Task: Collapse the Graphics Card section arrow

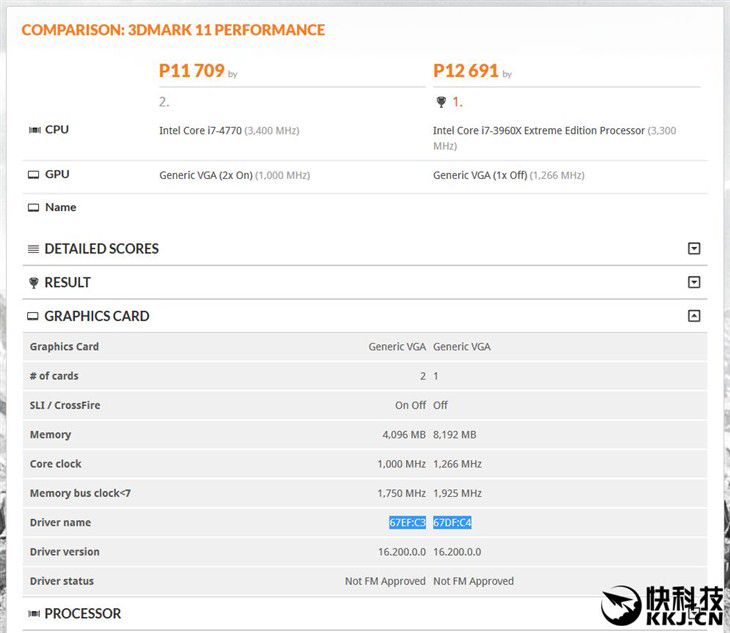Action: 694,316
